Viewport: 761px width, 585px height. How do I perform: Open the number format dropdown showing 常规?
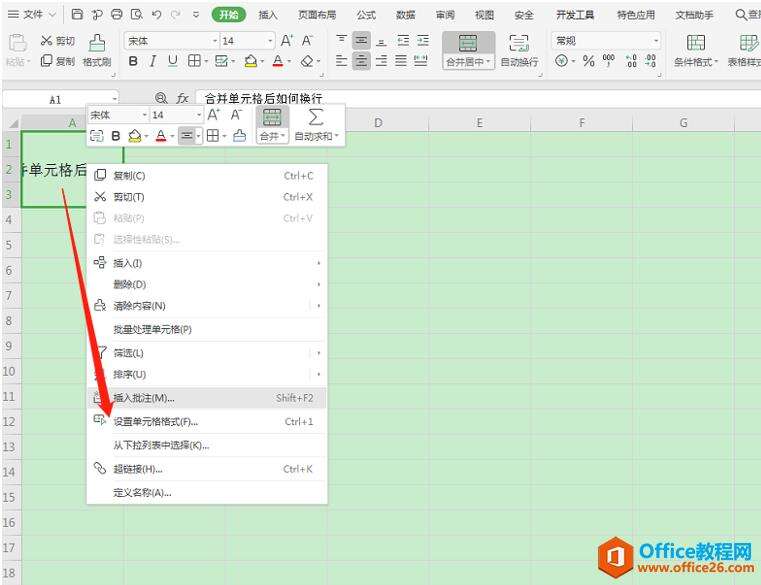(x=656, y=41)
